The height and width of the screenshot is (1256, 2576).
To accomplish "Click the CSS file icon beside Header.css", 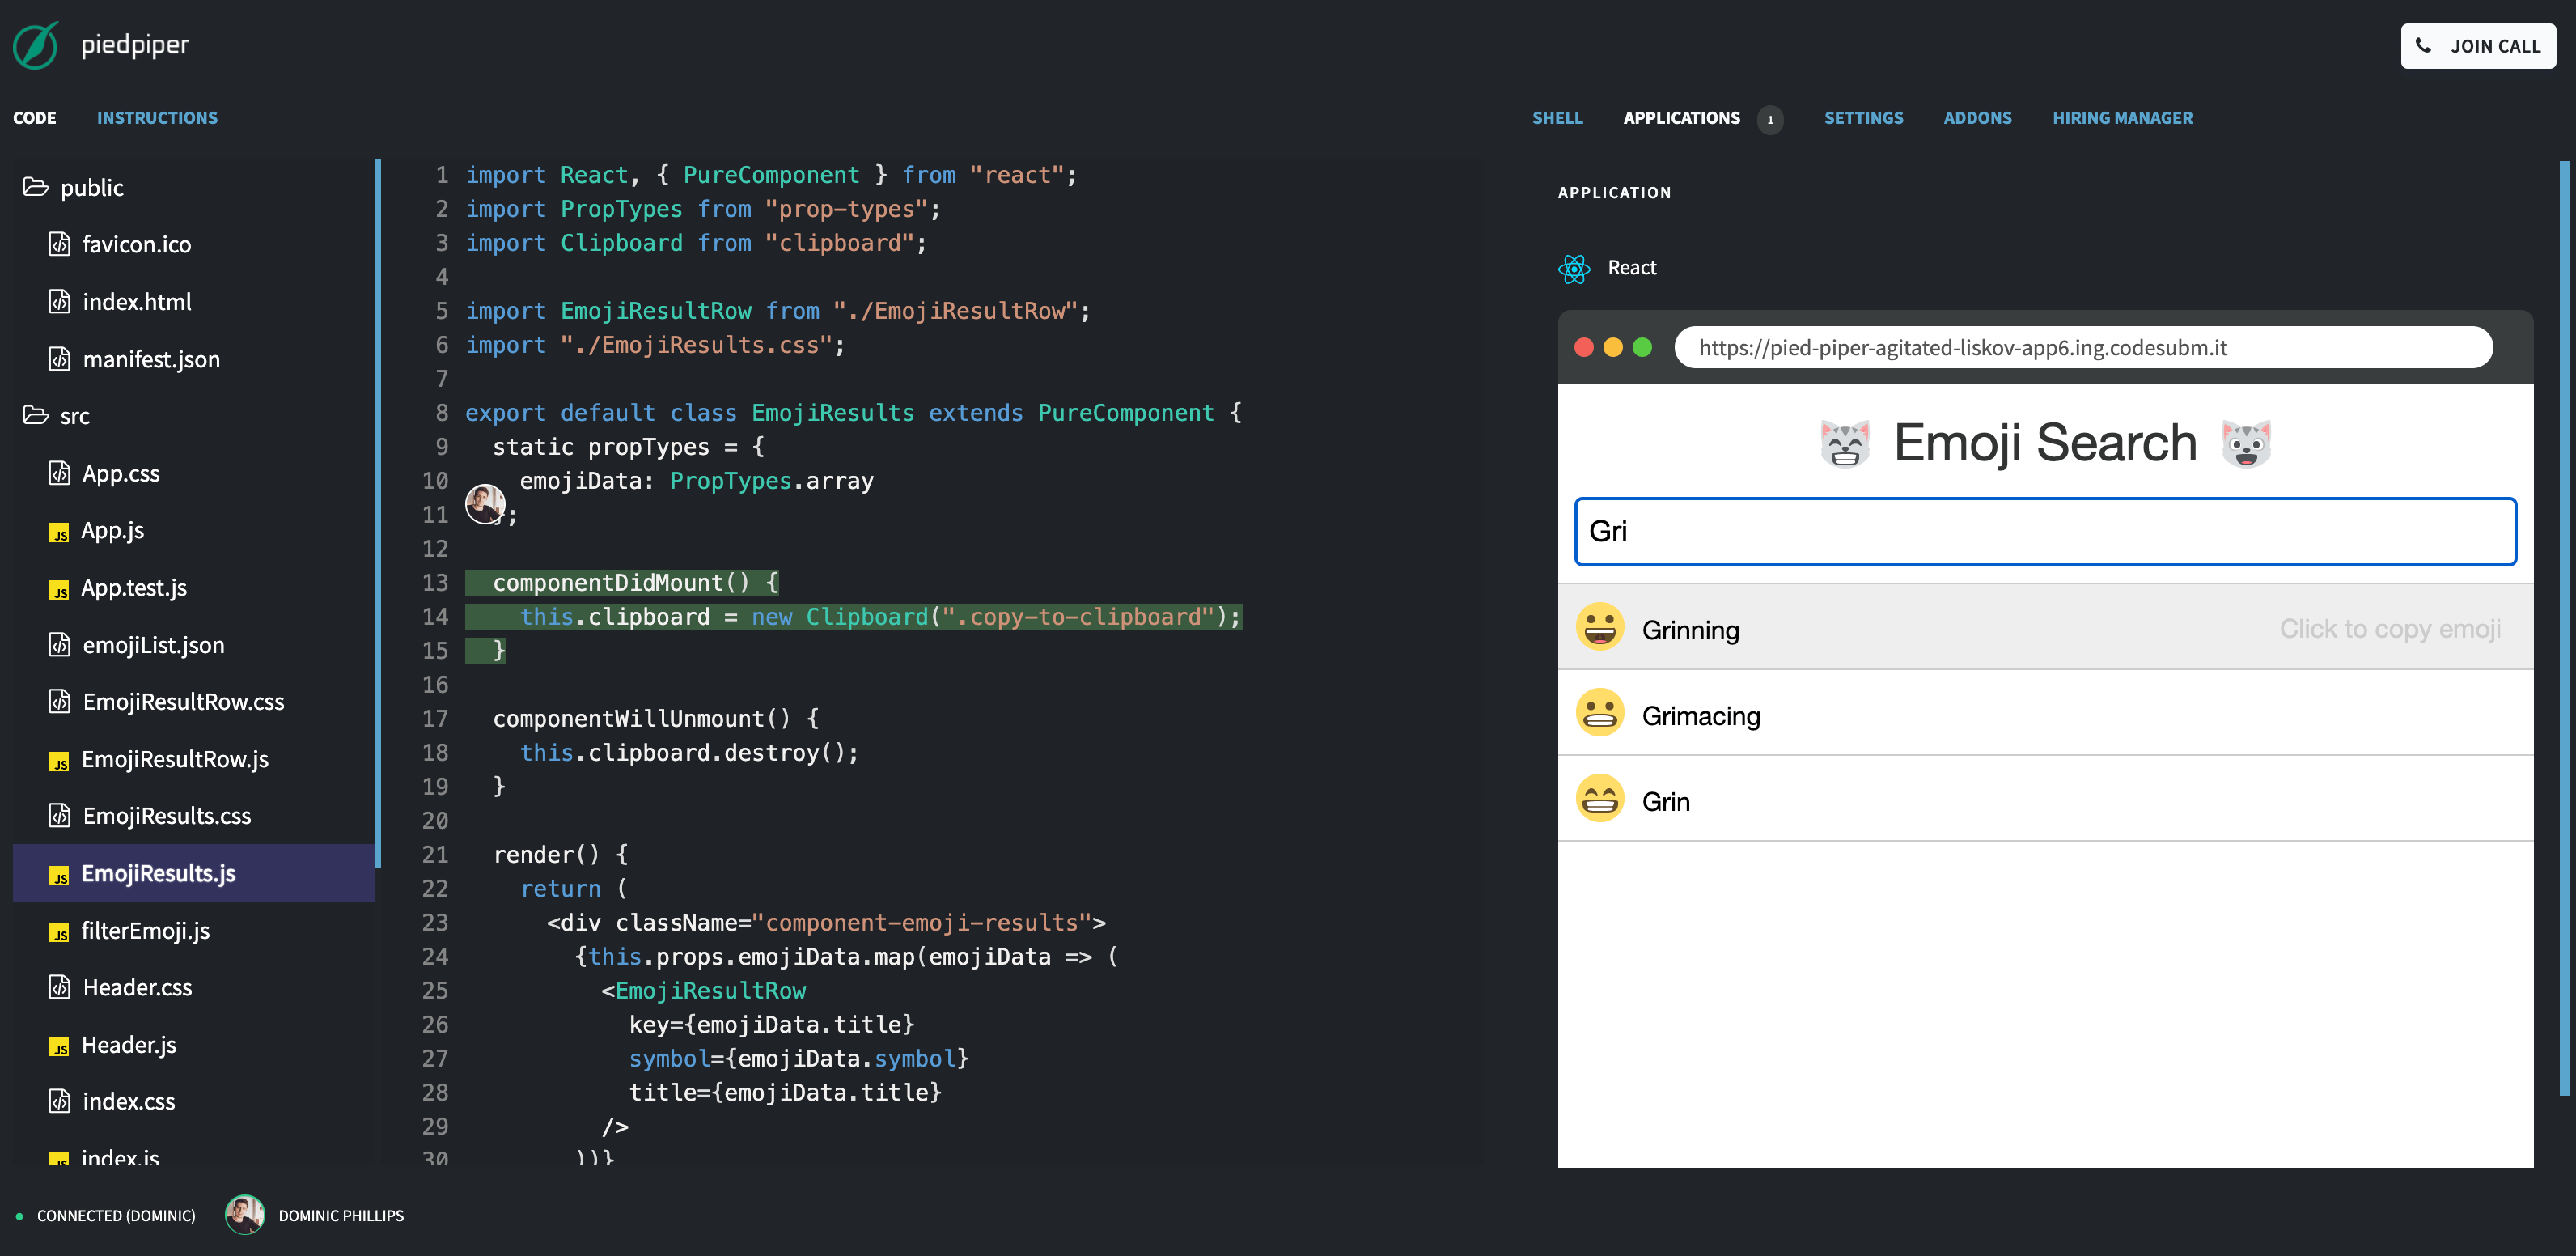I will (60, 987).
